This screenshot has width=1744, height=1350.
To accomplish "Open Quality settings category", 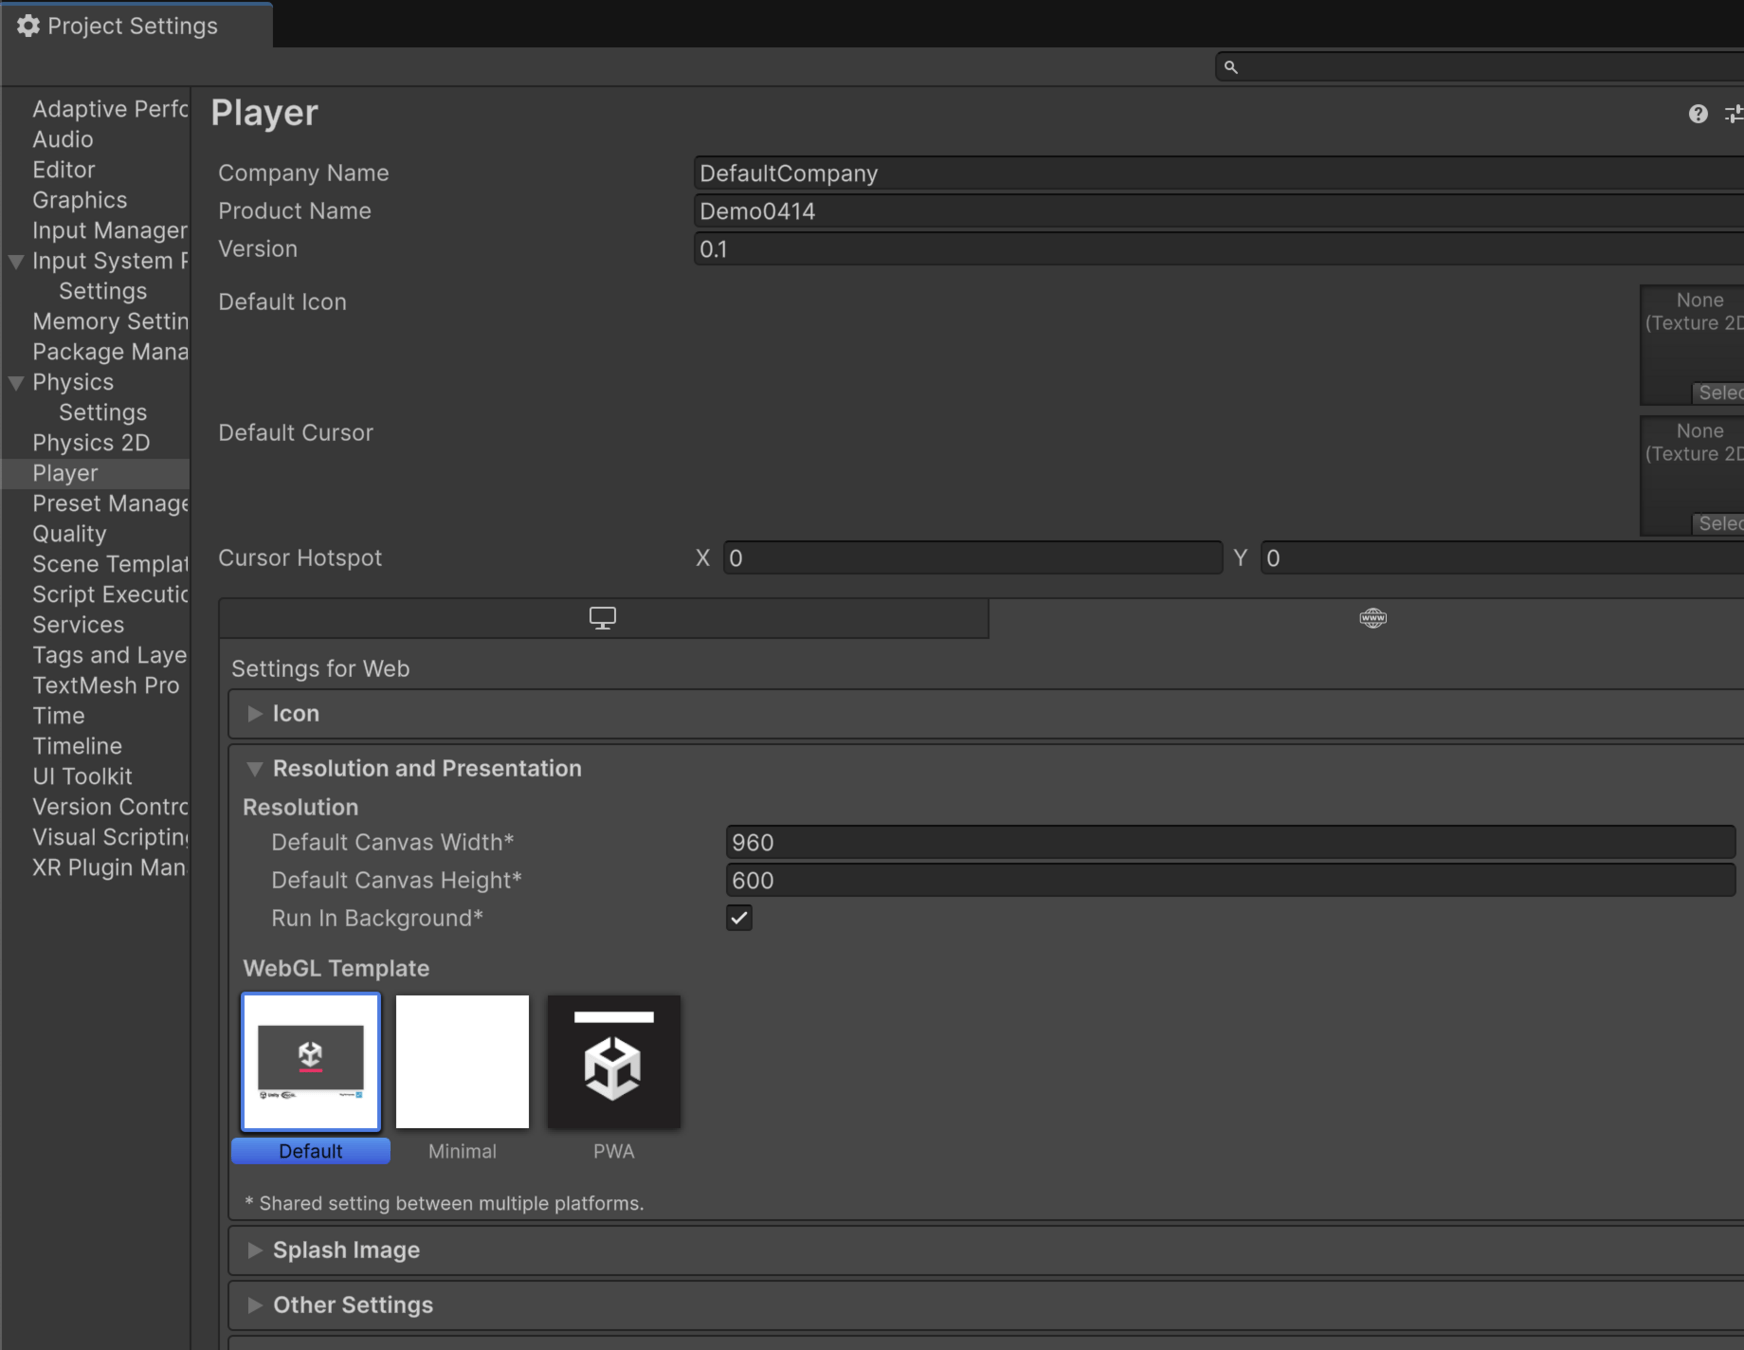I will [x=69, y=534].
